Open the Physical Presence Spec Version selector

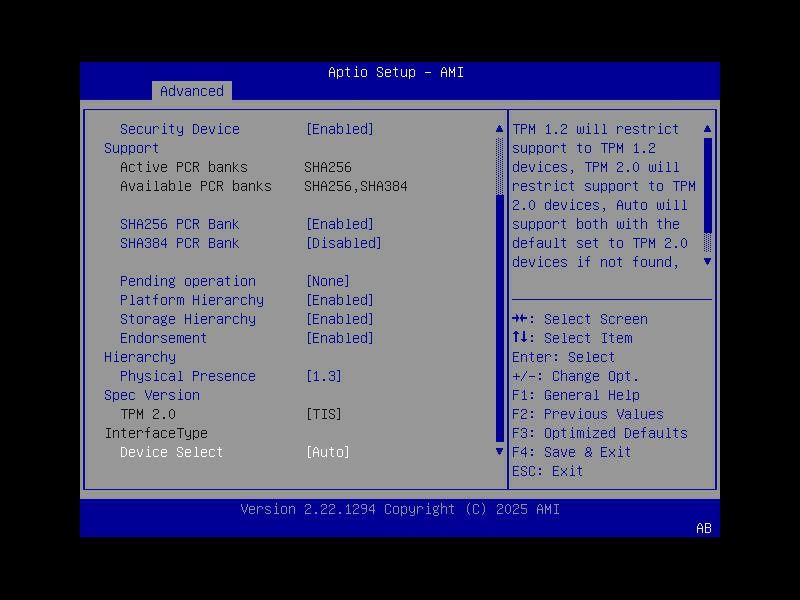325,376
